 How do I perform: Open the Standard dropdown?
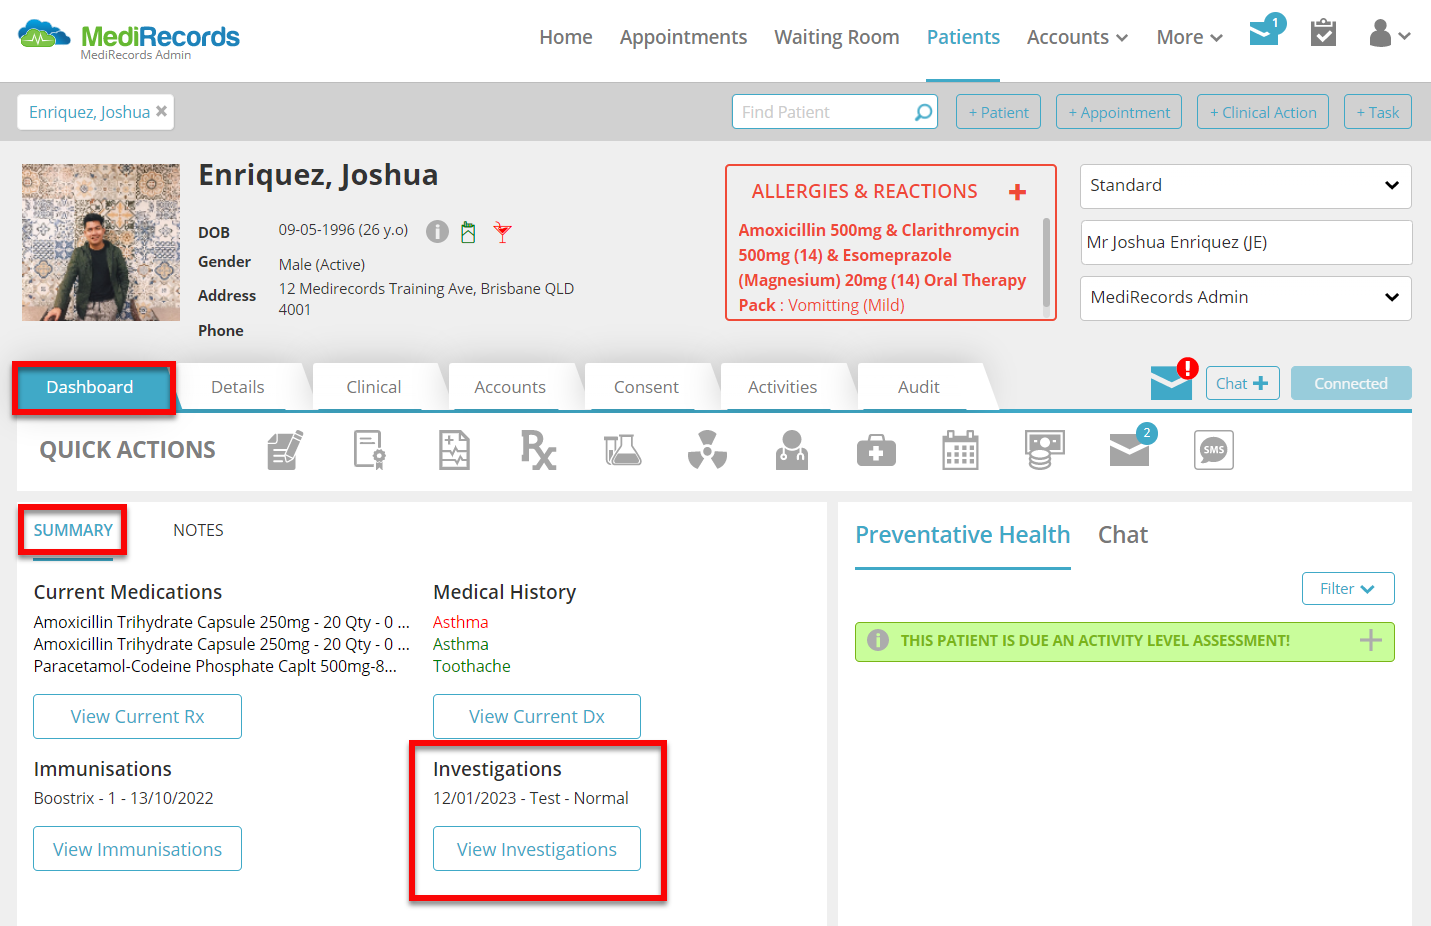pyautogui.click(x=1246, y=186)
